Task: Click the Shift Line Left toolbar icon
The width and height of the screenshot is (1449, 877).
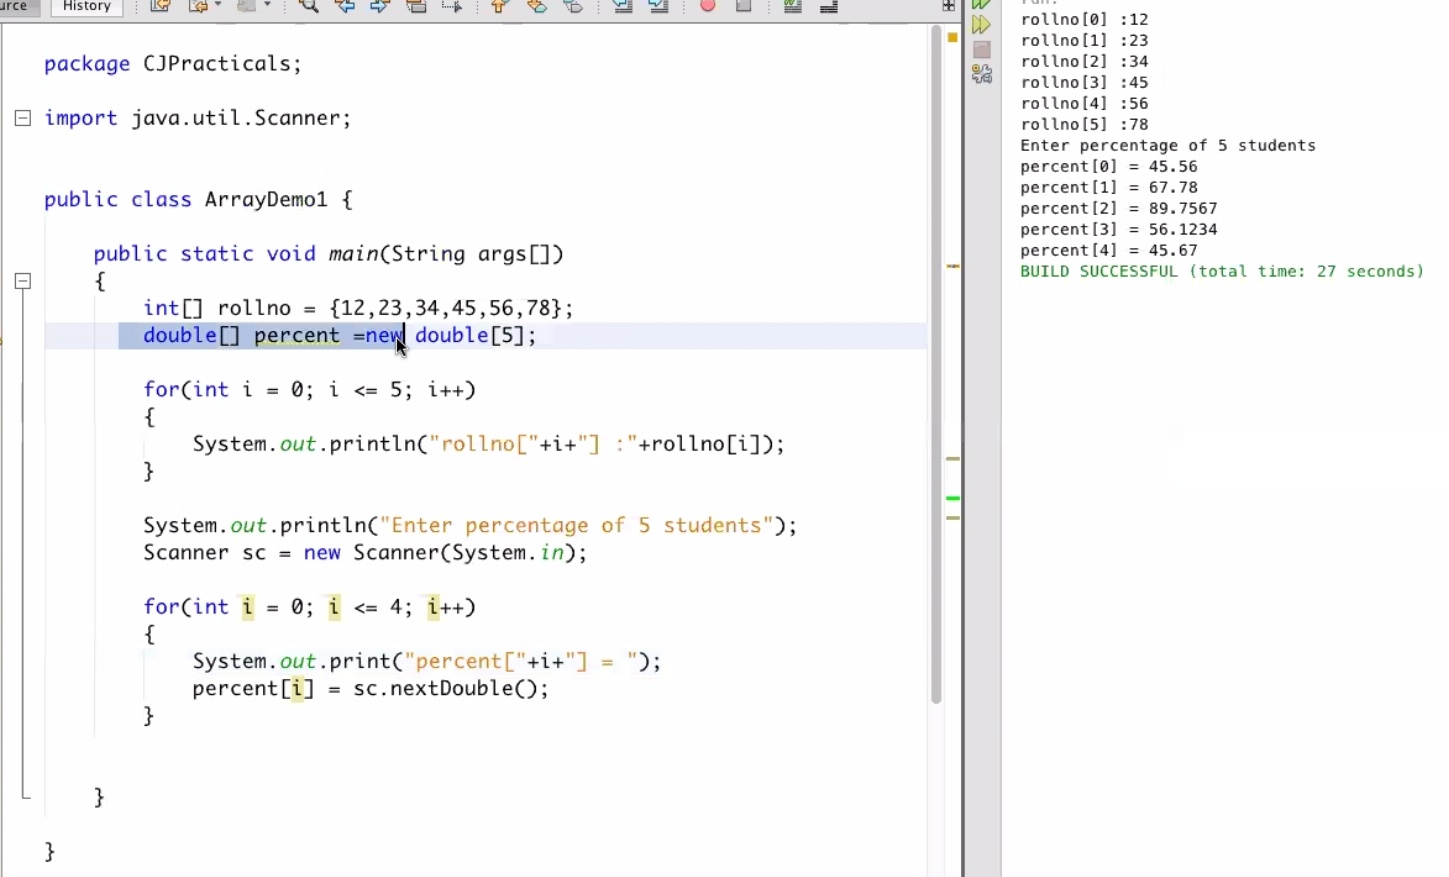Action: coord(622,6)
